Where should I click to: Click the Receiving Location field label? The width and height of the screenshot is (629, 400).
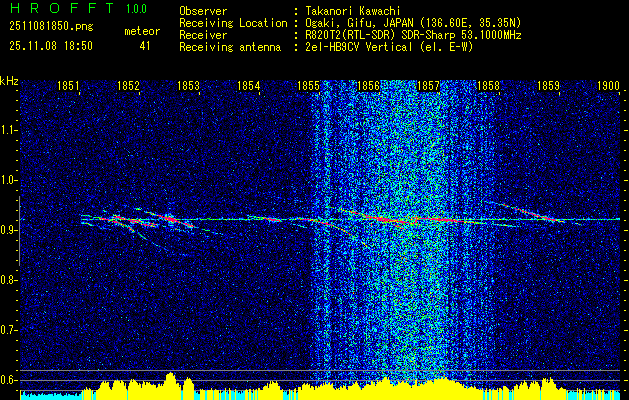tap(233, 23)
